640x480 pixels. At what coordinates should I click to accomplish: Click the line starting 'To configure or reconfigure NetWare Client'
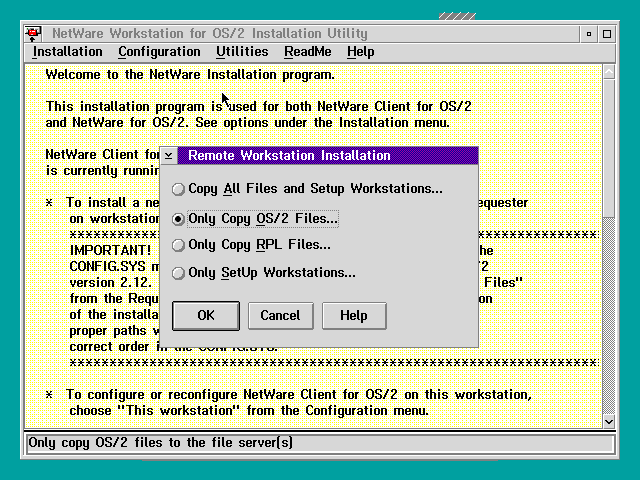tap(299, 395)
